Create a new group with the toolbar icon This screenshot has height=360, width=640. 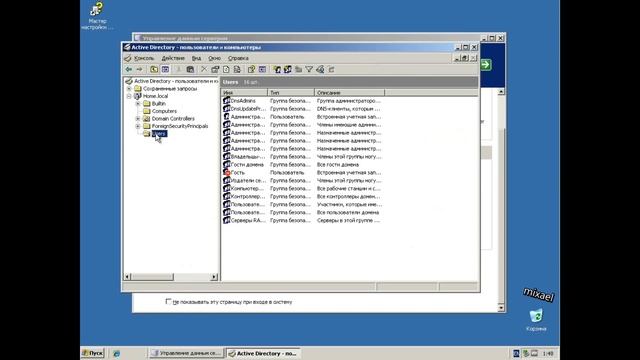point(288,69)
